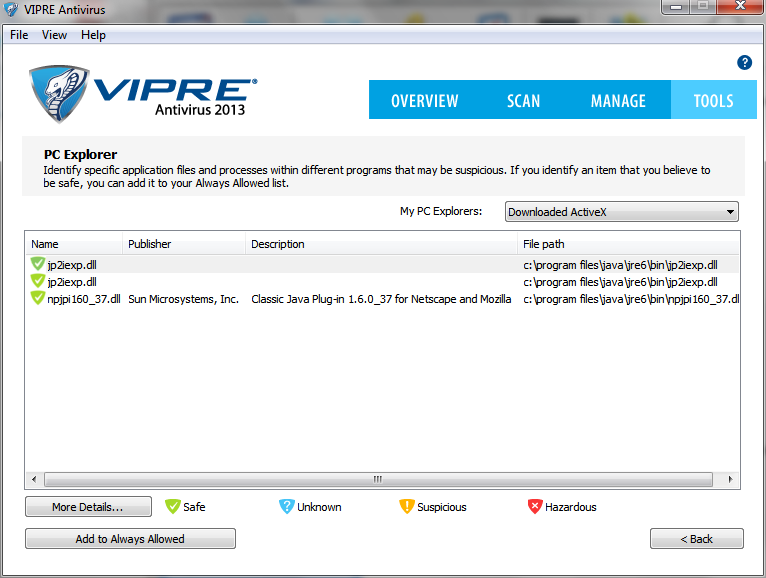Screen dimensions: 766x578
Task: Click the More Details... button
Action: coord(88,507)
